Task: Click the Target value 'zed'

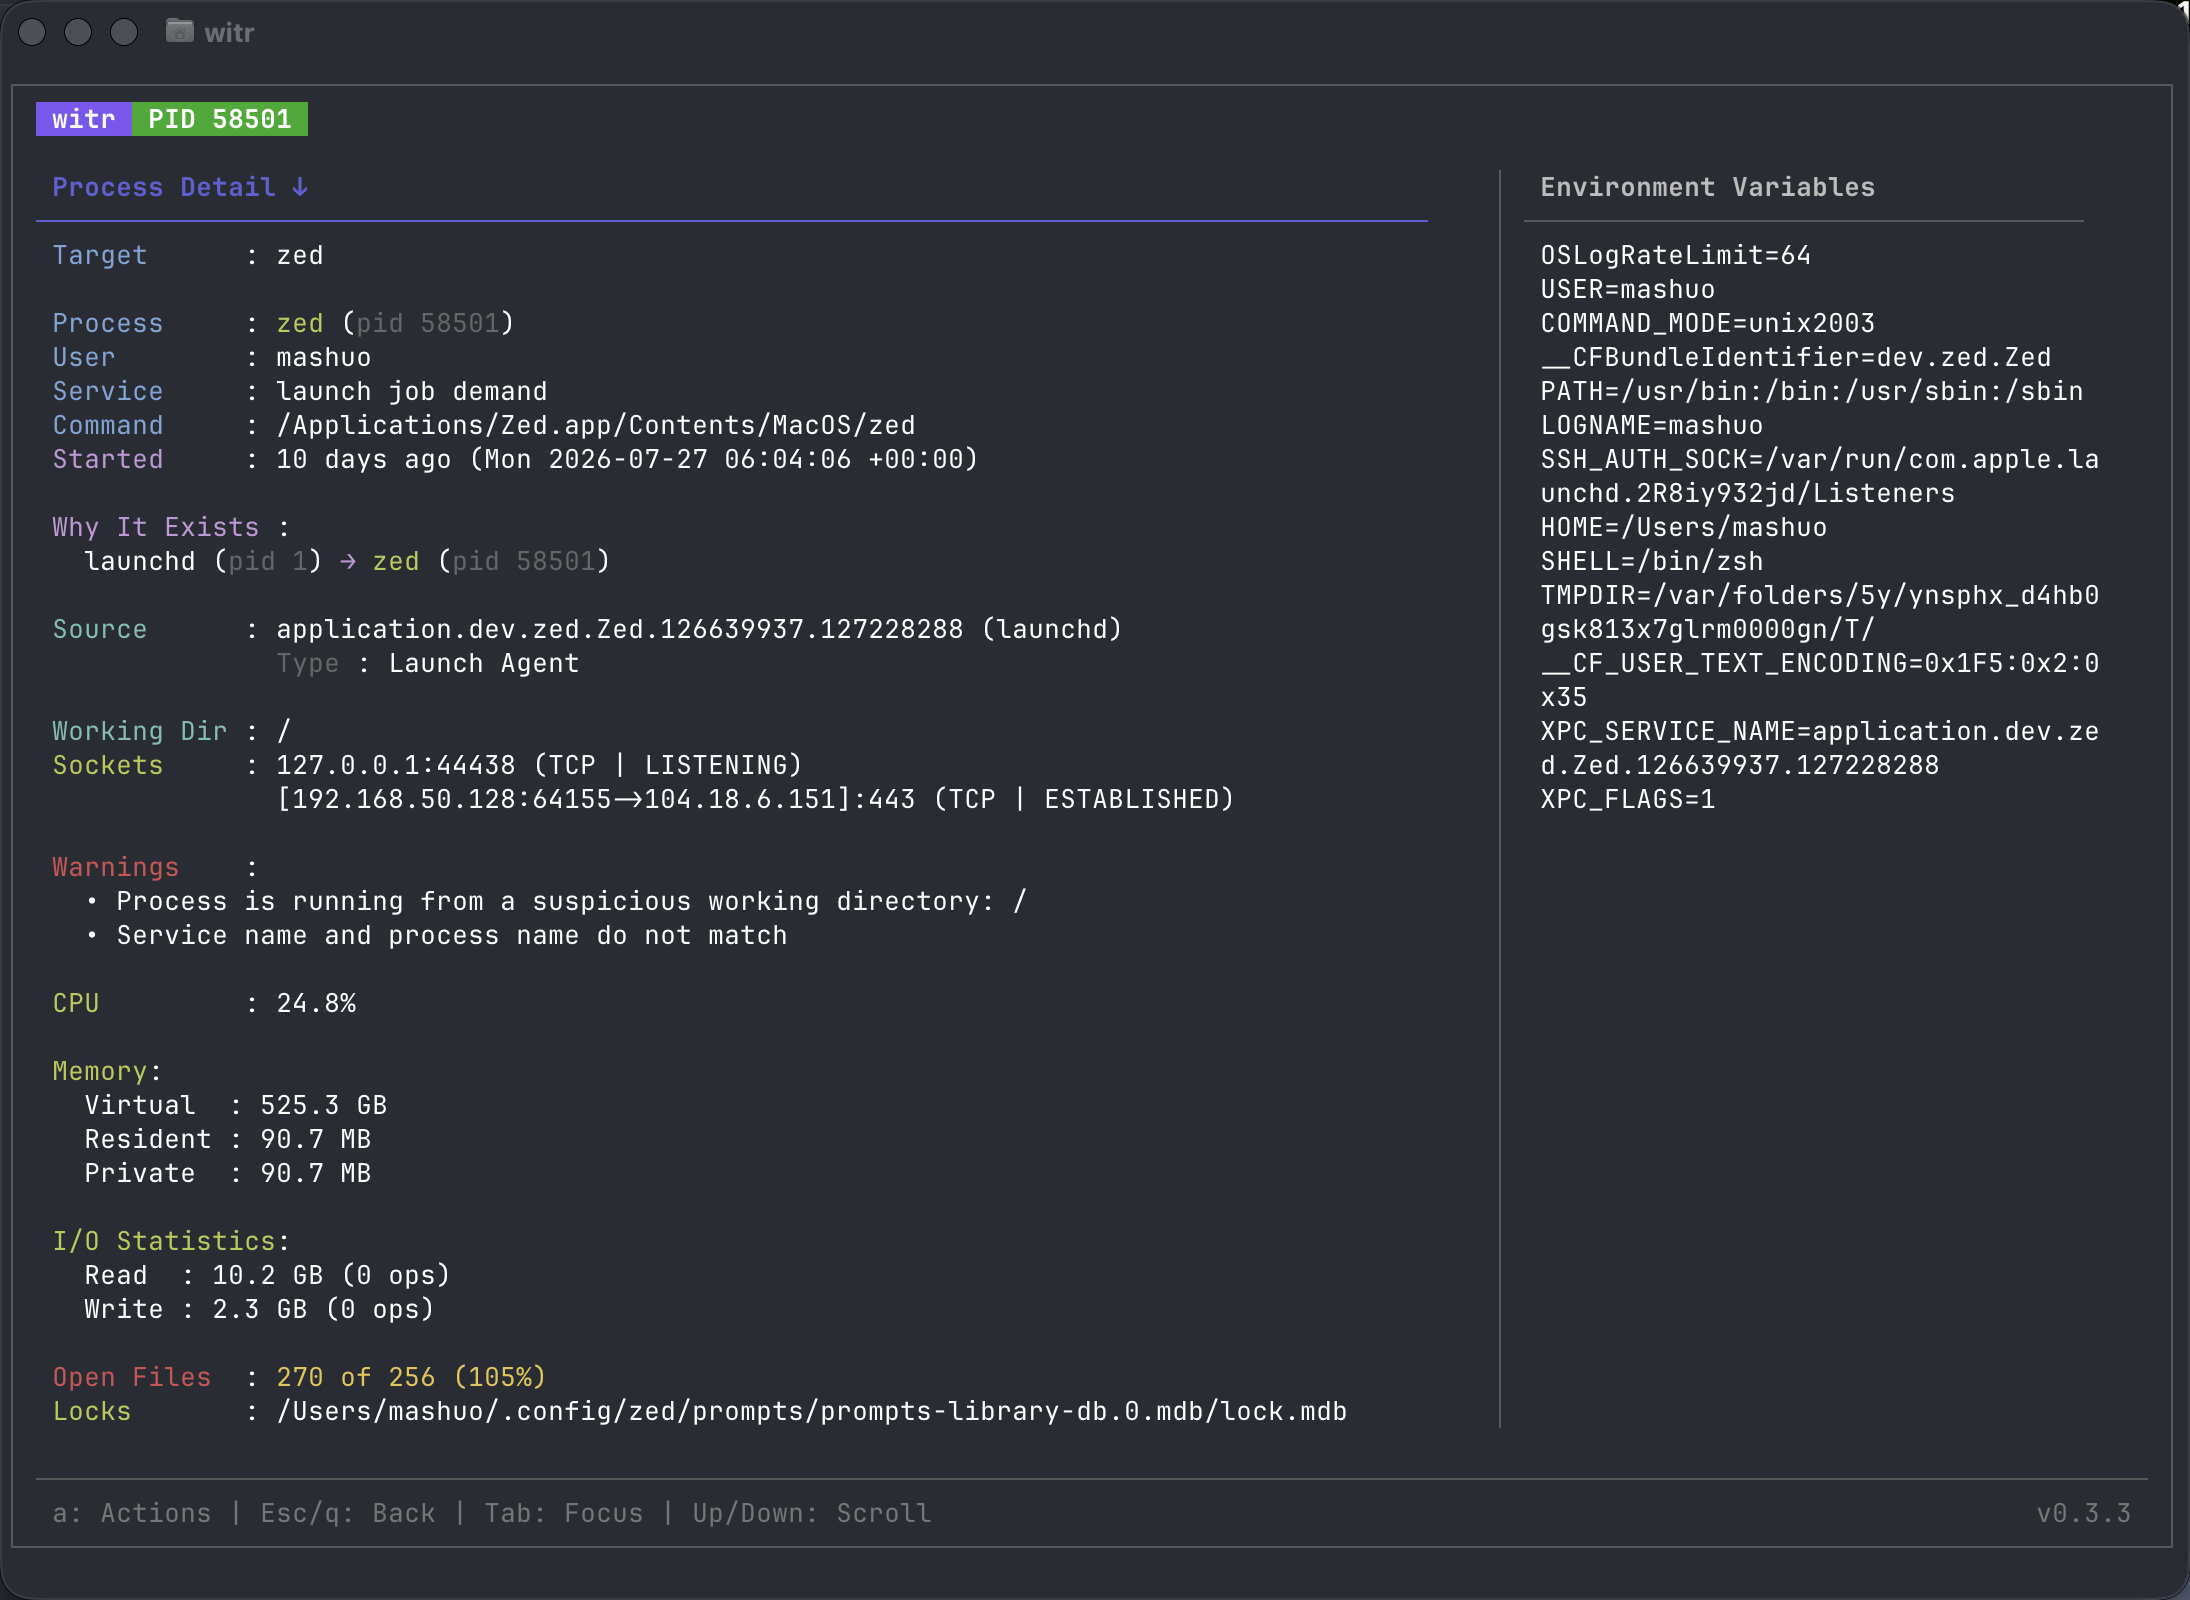Action: click(x=300, y=255)
